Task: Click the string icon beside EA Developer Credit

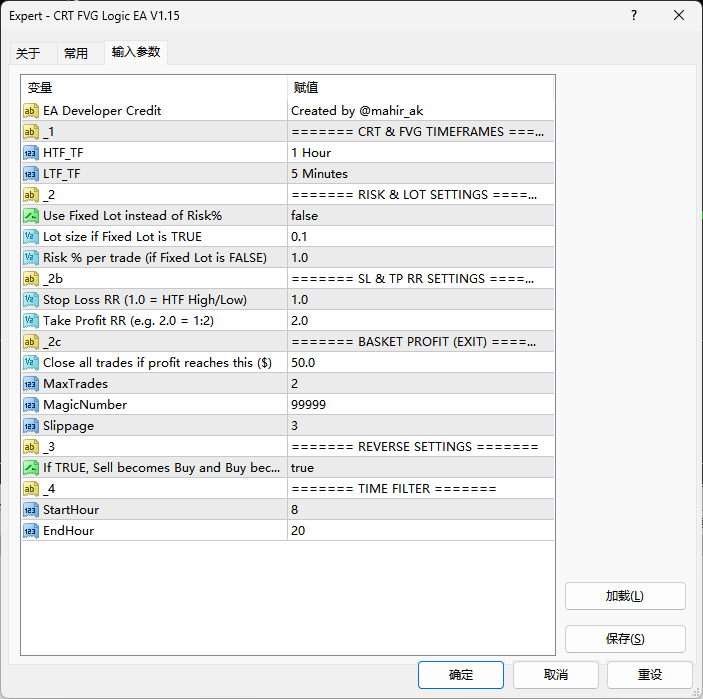Action: pyautogui.click(x=31, y=111)
